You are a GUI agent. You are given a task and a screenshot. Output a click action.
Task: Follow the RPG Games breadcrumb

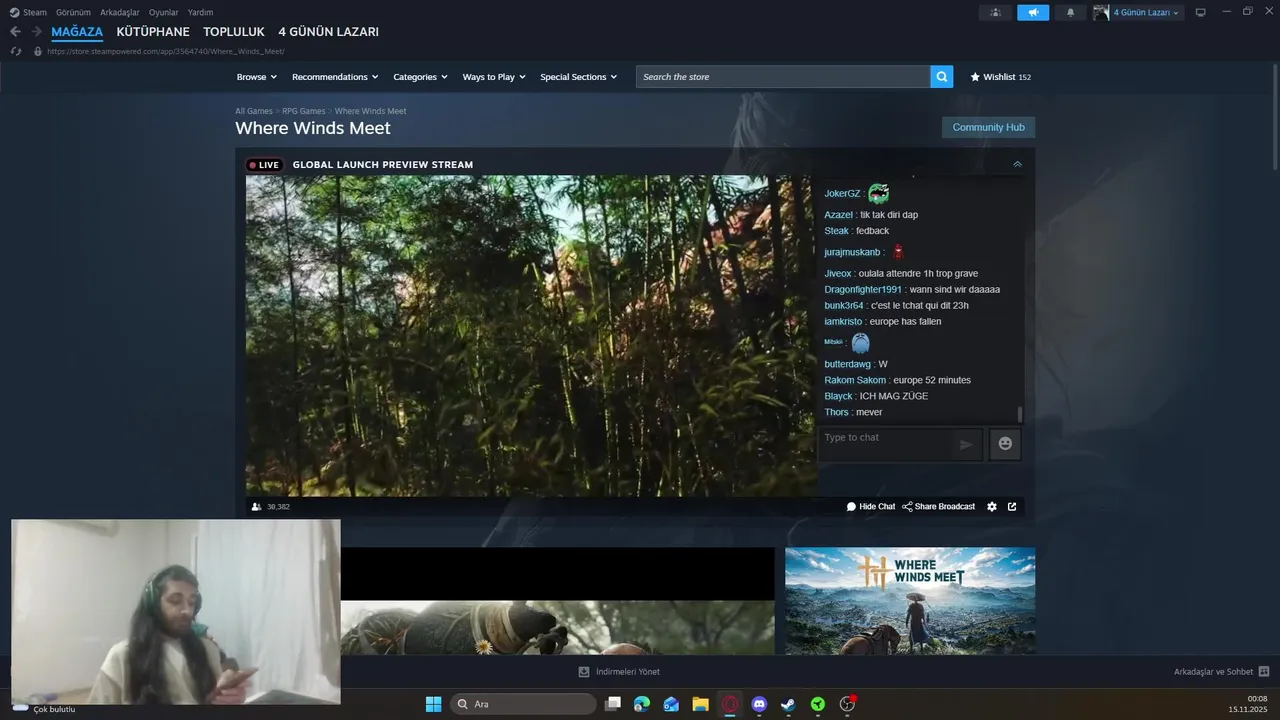click(304, 111)
